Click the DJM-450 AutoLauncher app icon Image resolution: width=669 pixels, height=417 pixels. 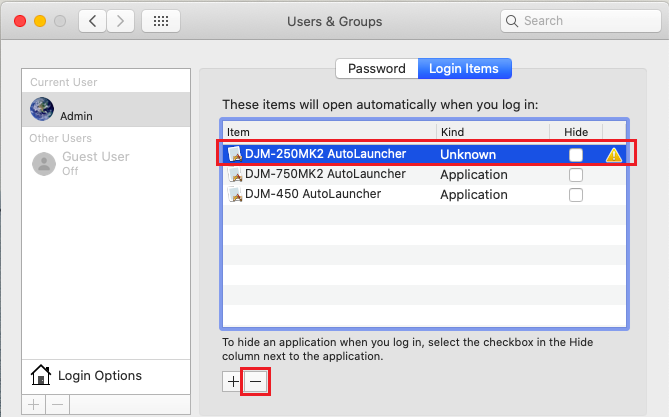tap(235, 194)
